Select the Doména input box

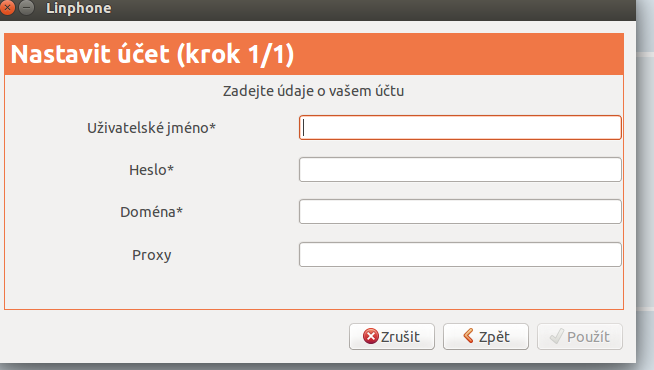pos(460,212)
